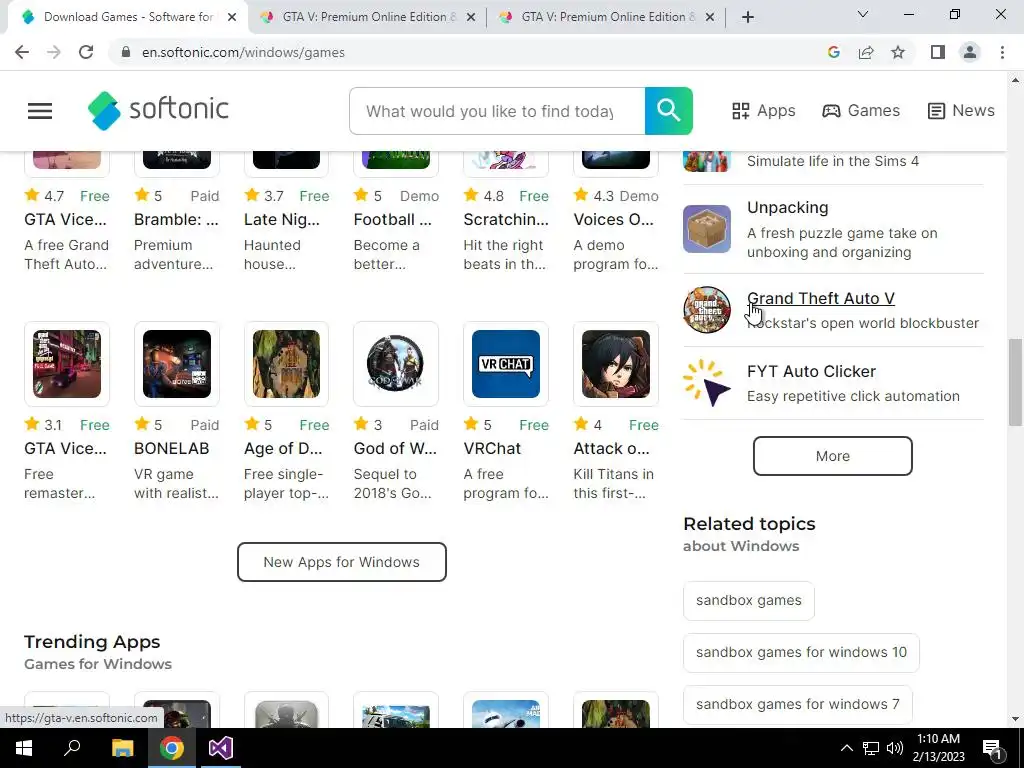The height and width of the screenshot is (768, 1024).
Task: Open the Chrome profile avatar
Action: [970, 52]
